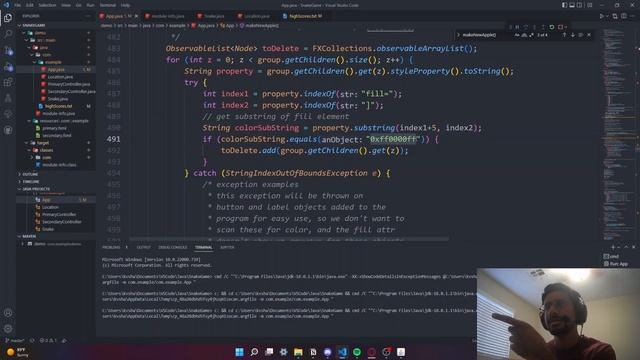The image size is (640, 360).
Task: Close the find widget
Action: tap(589, 35)
